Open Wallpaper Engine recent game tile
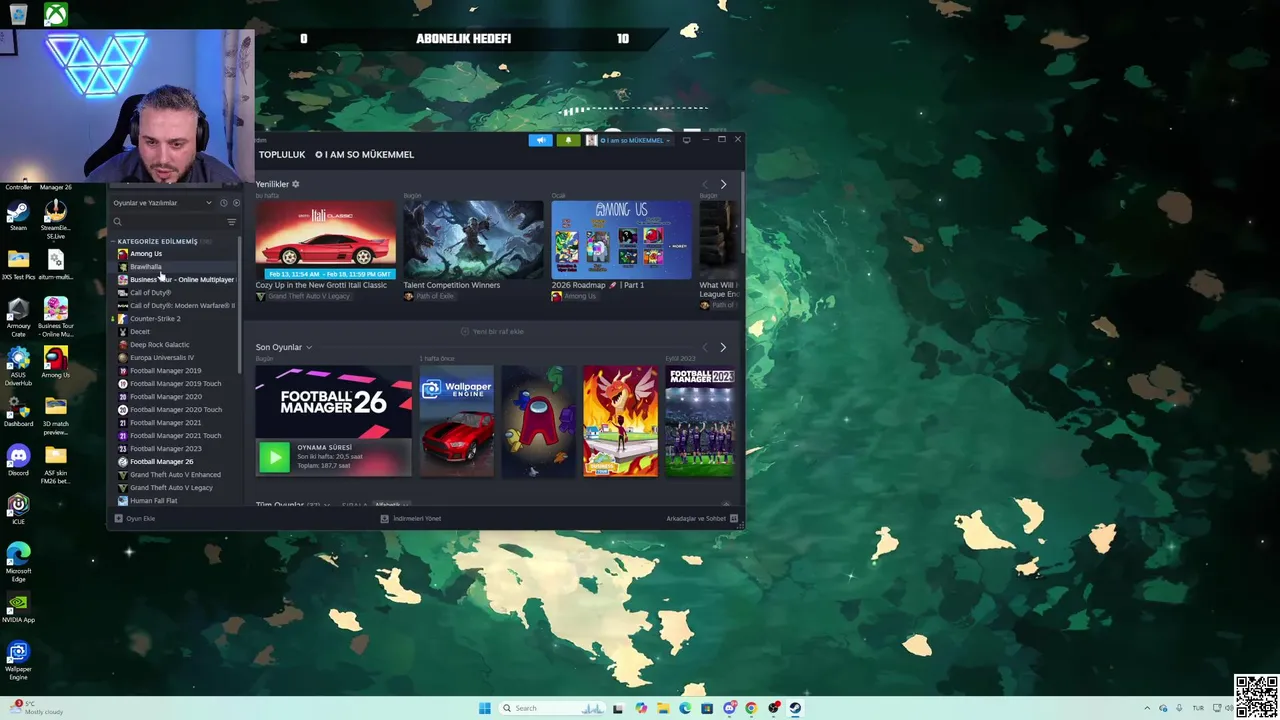1280x720 pixels. click(x=456, y=421)
